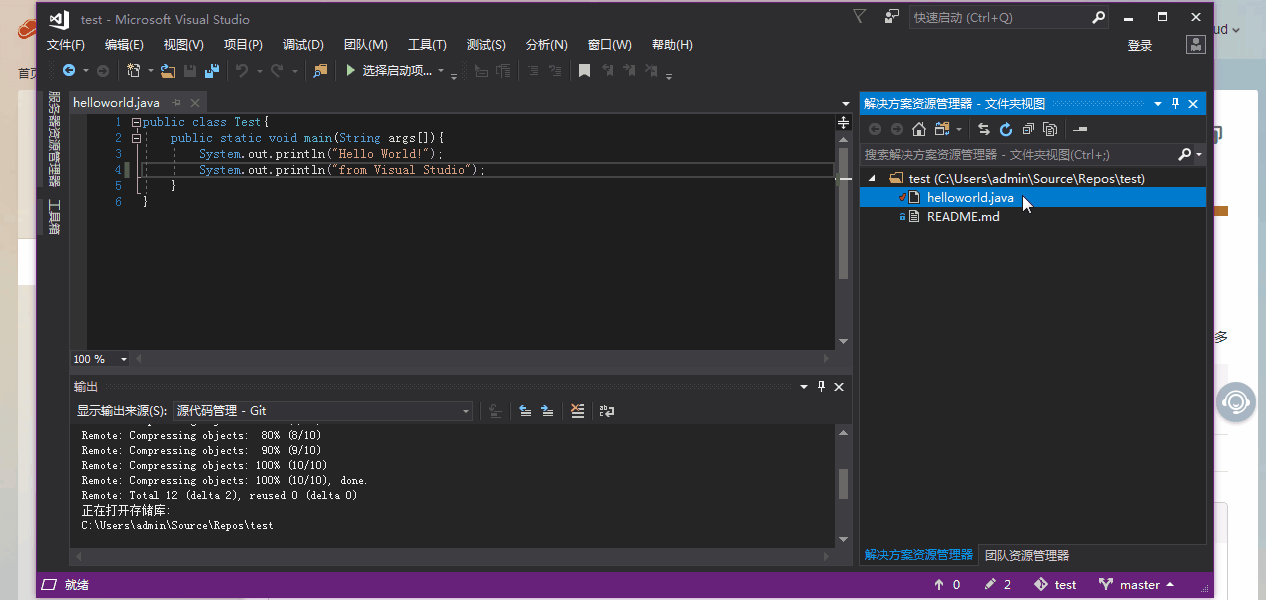Click the Visual Studio logo in title bar

[59, 19]
